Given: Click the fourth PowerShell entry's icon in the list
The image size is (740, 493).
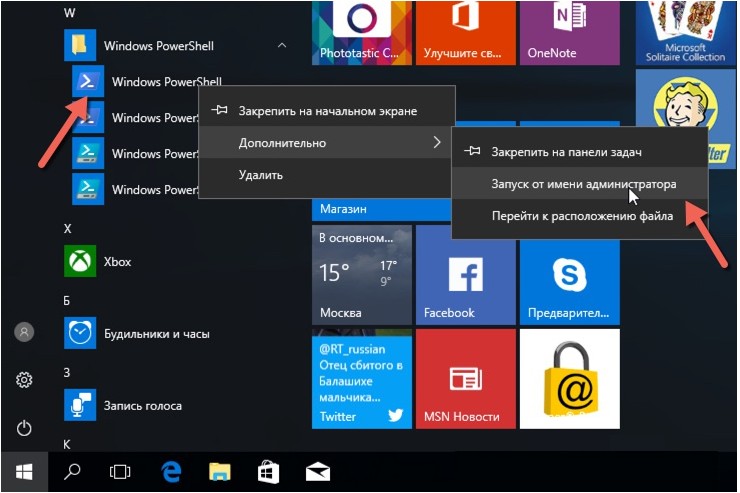Looking at the screenshot, I should (88, 189).
